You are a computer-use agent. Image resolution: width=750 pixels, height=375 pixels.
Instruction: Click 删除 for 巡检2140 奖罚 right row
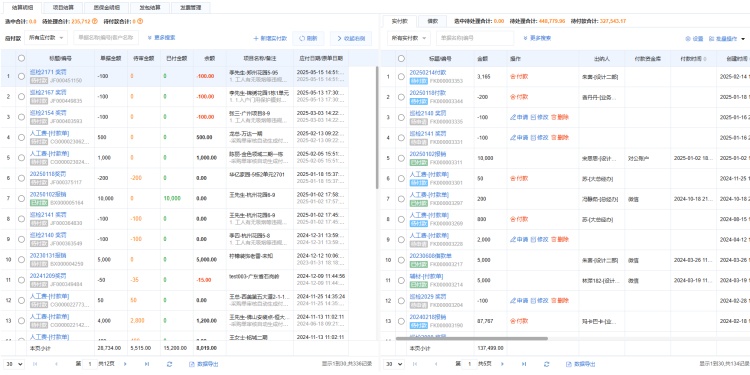(x=560, y=117)
